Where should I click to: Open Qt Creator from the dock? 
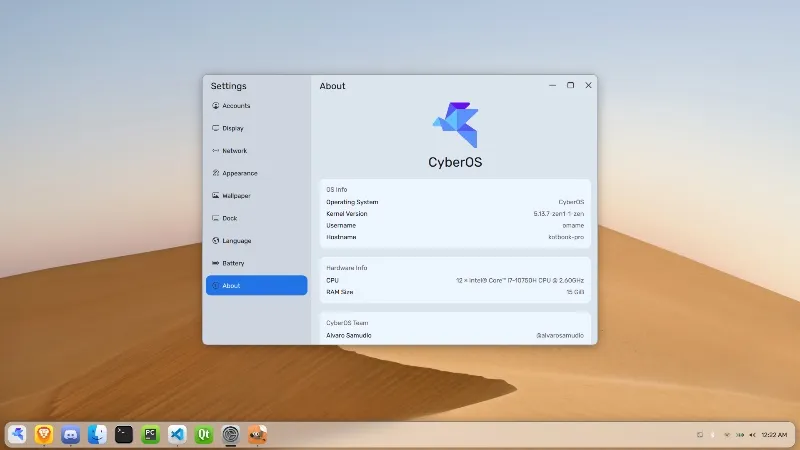[204, 434]
